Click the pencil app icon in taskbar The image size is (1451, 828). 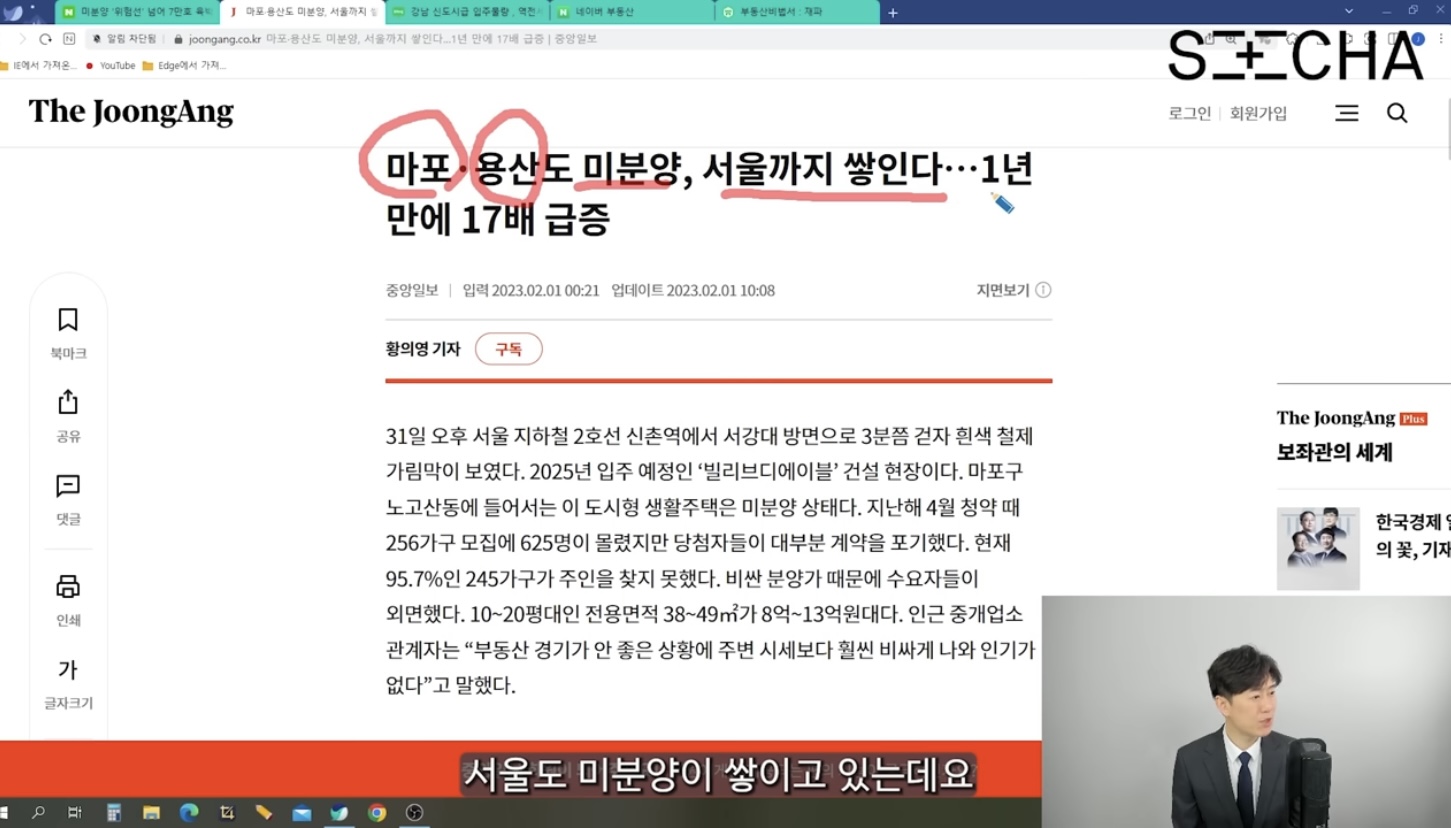[x=264, y=813]
